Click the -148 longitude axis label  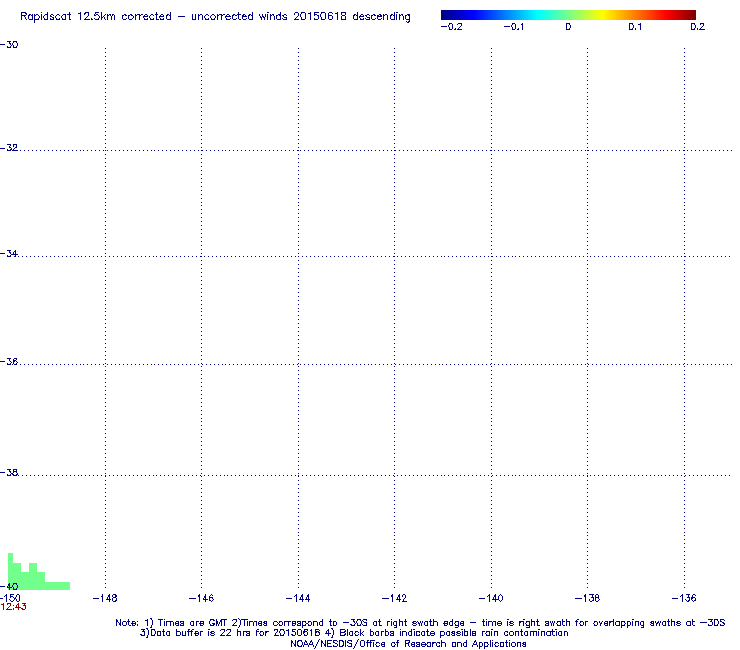pyautogui.click(x=105, y=599)
